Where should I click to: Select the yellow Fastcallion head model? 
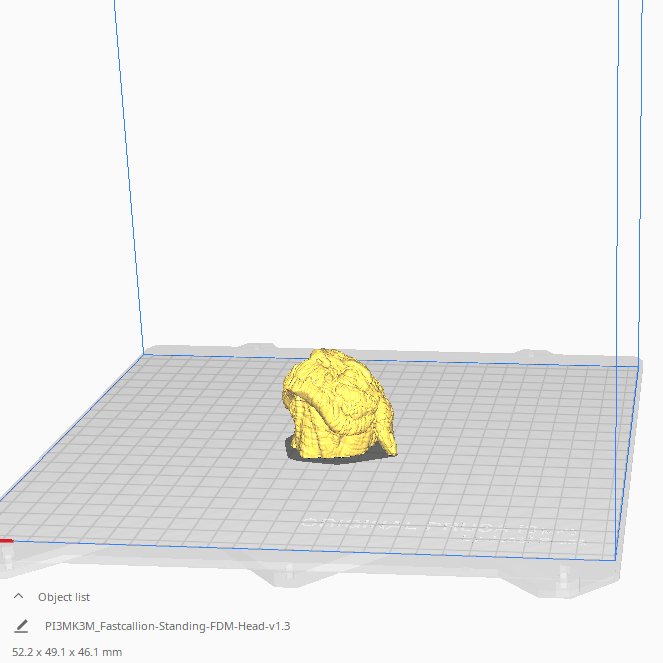[x=338, y=404]
